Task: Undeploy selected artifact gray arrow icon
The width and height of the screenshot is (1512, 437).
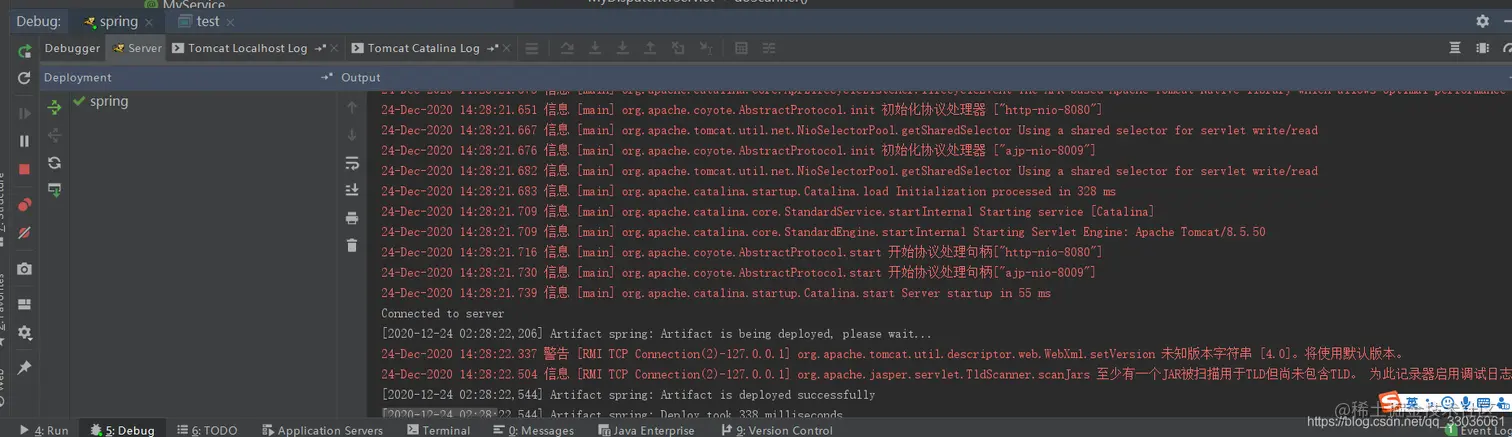Action: [54, 135]
